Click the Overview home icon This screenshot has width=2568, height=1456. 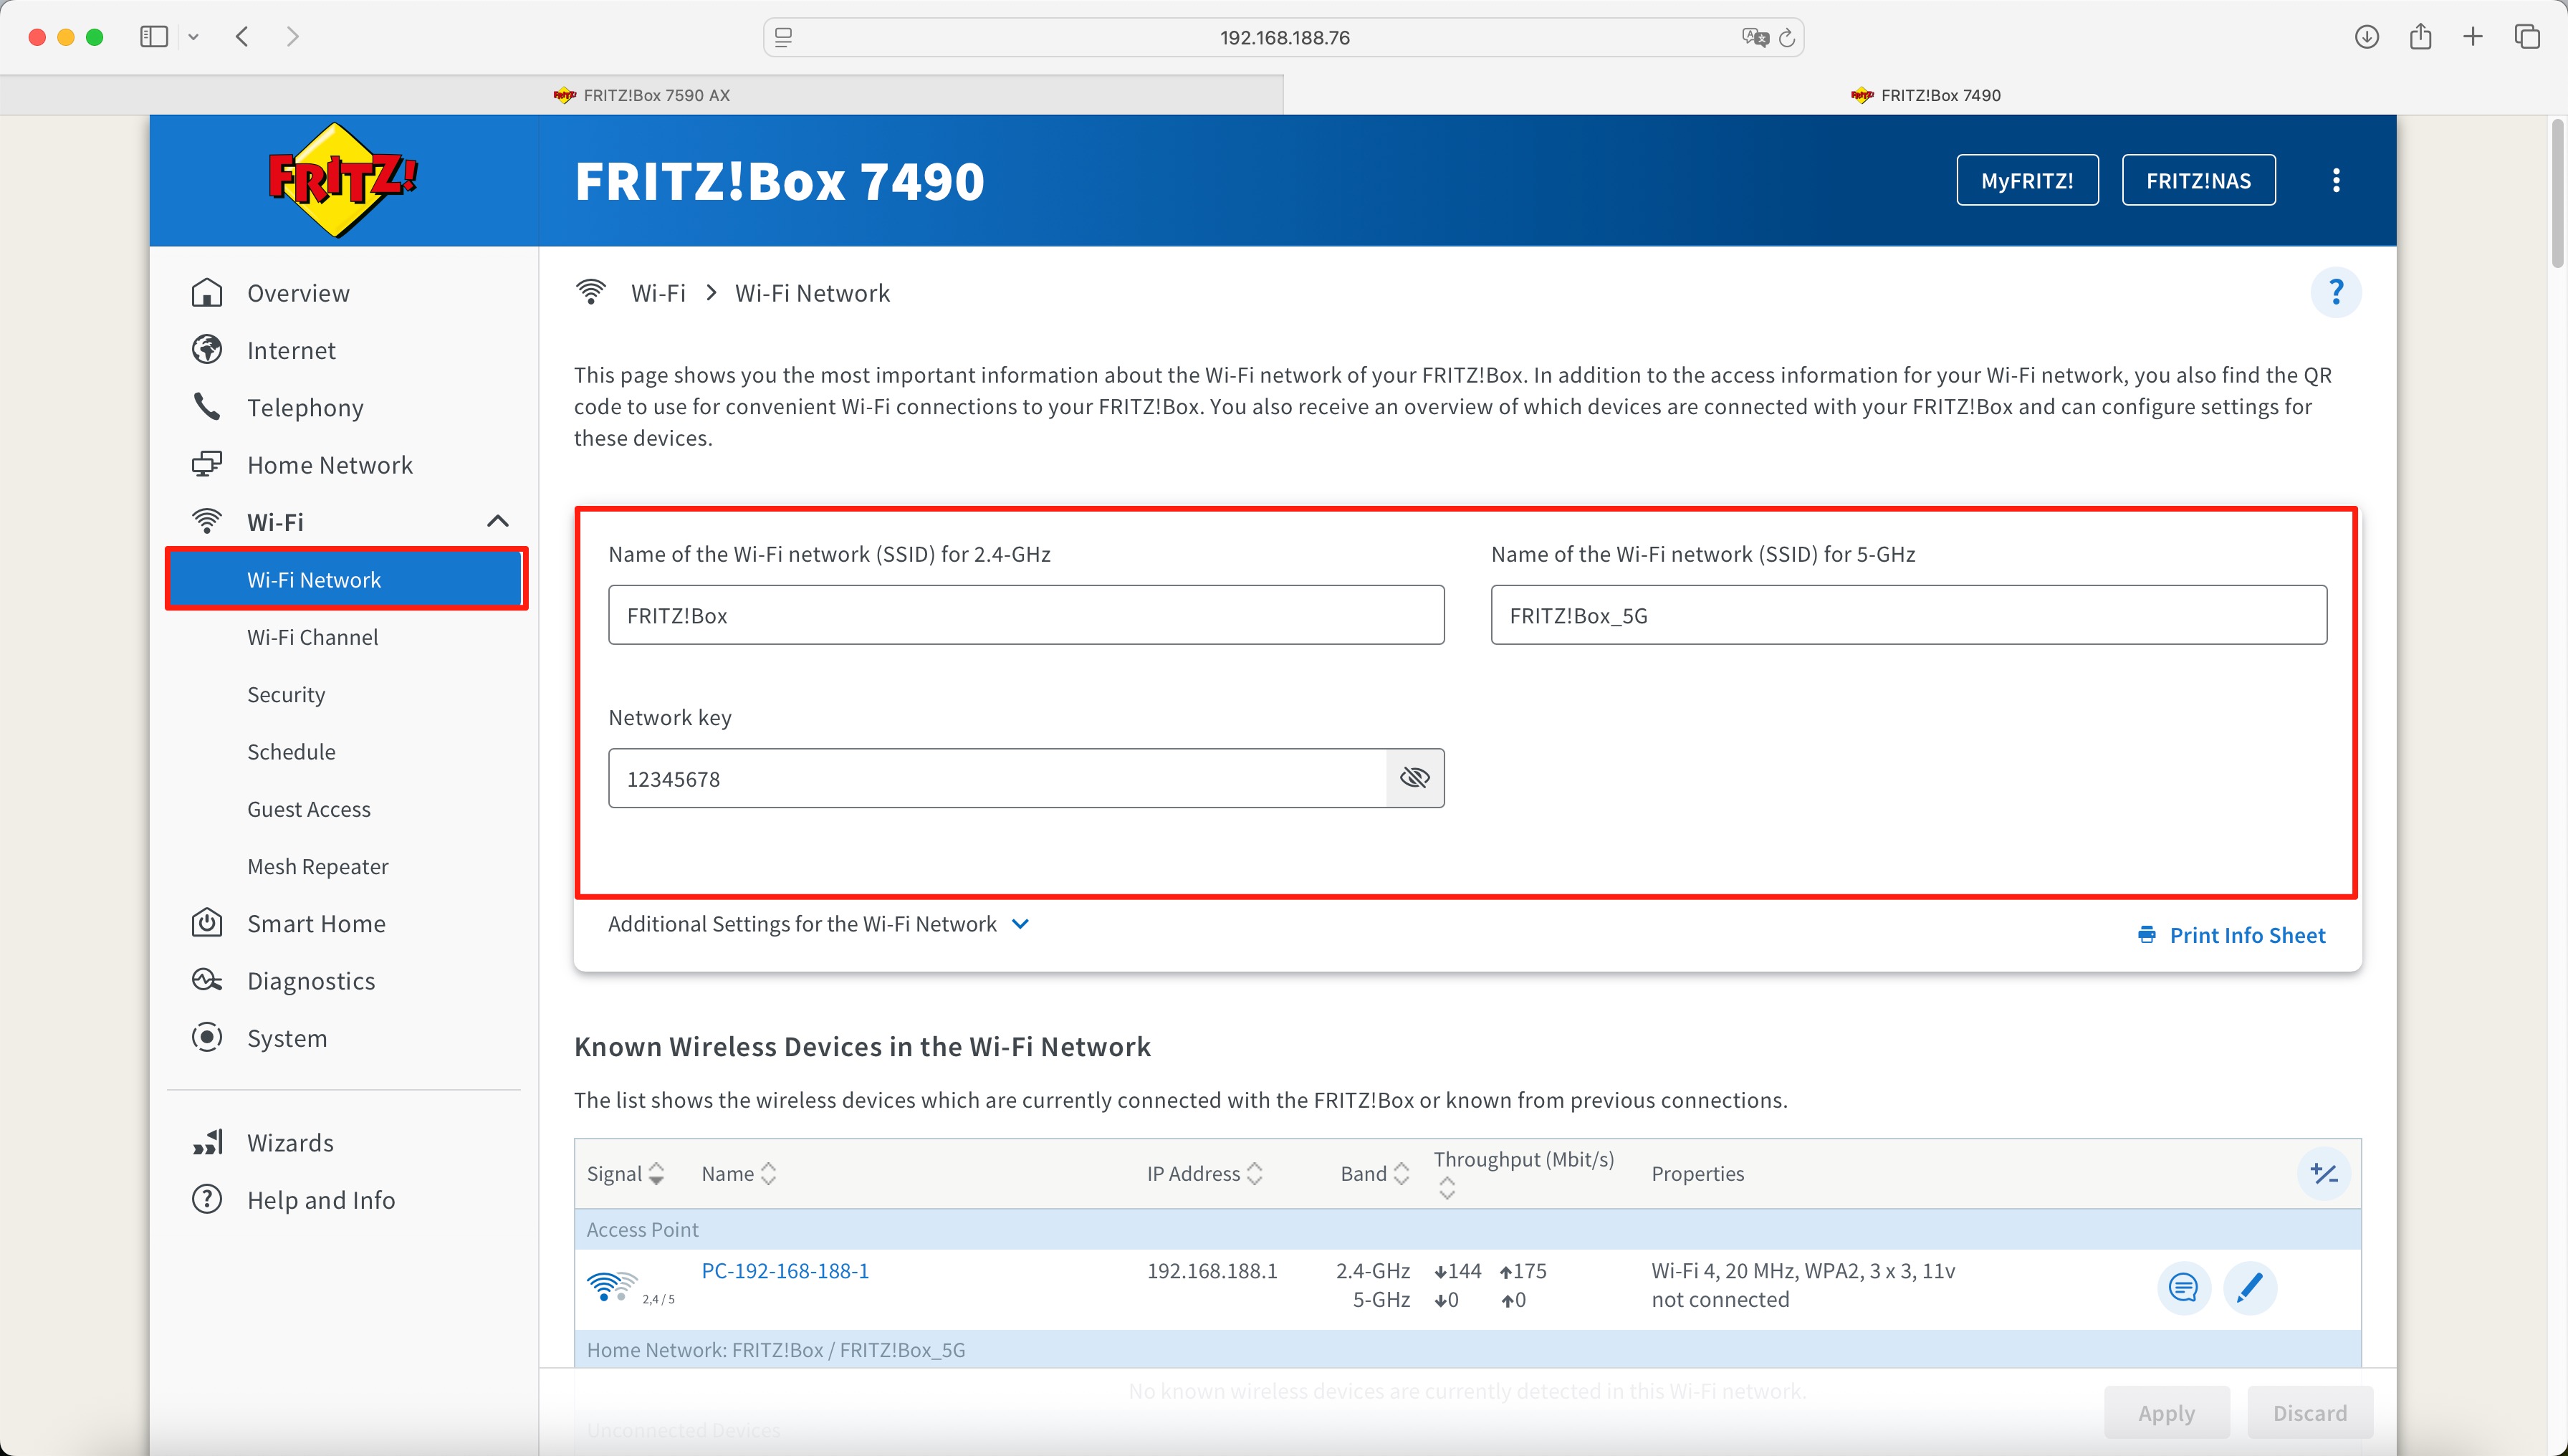coord(207,293)
